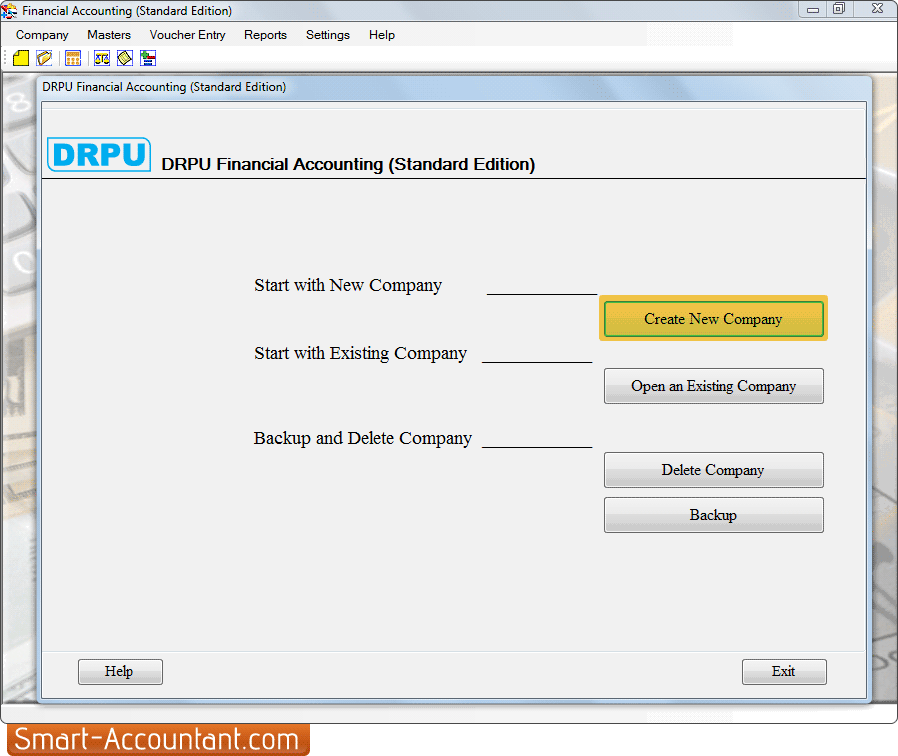898x756 pixels.
Task: Restore down the Financial Accounting window
Action: pos(839,9)
